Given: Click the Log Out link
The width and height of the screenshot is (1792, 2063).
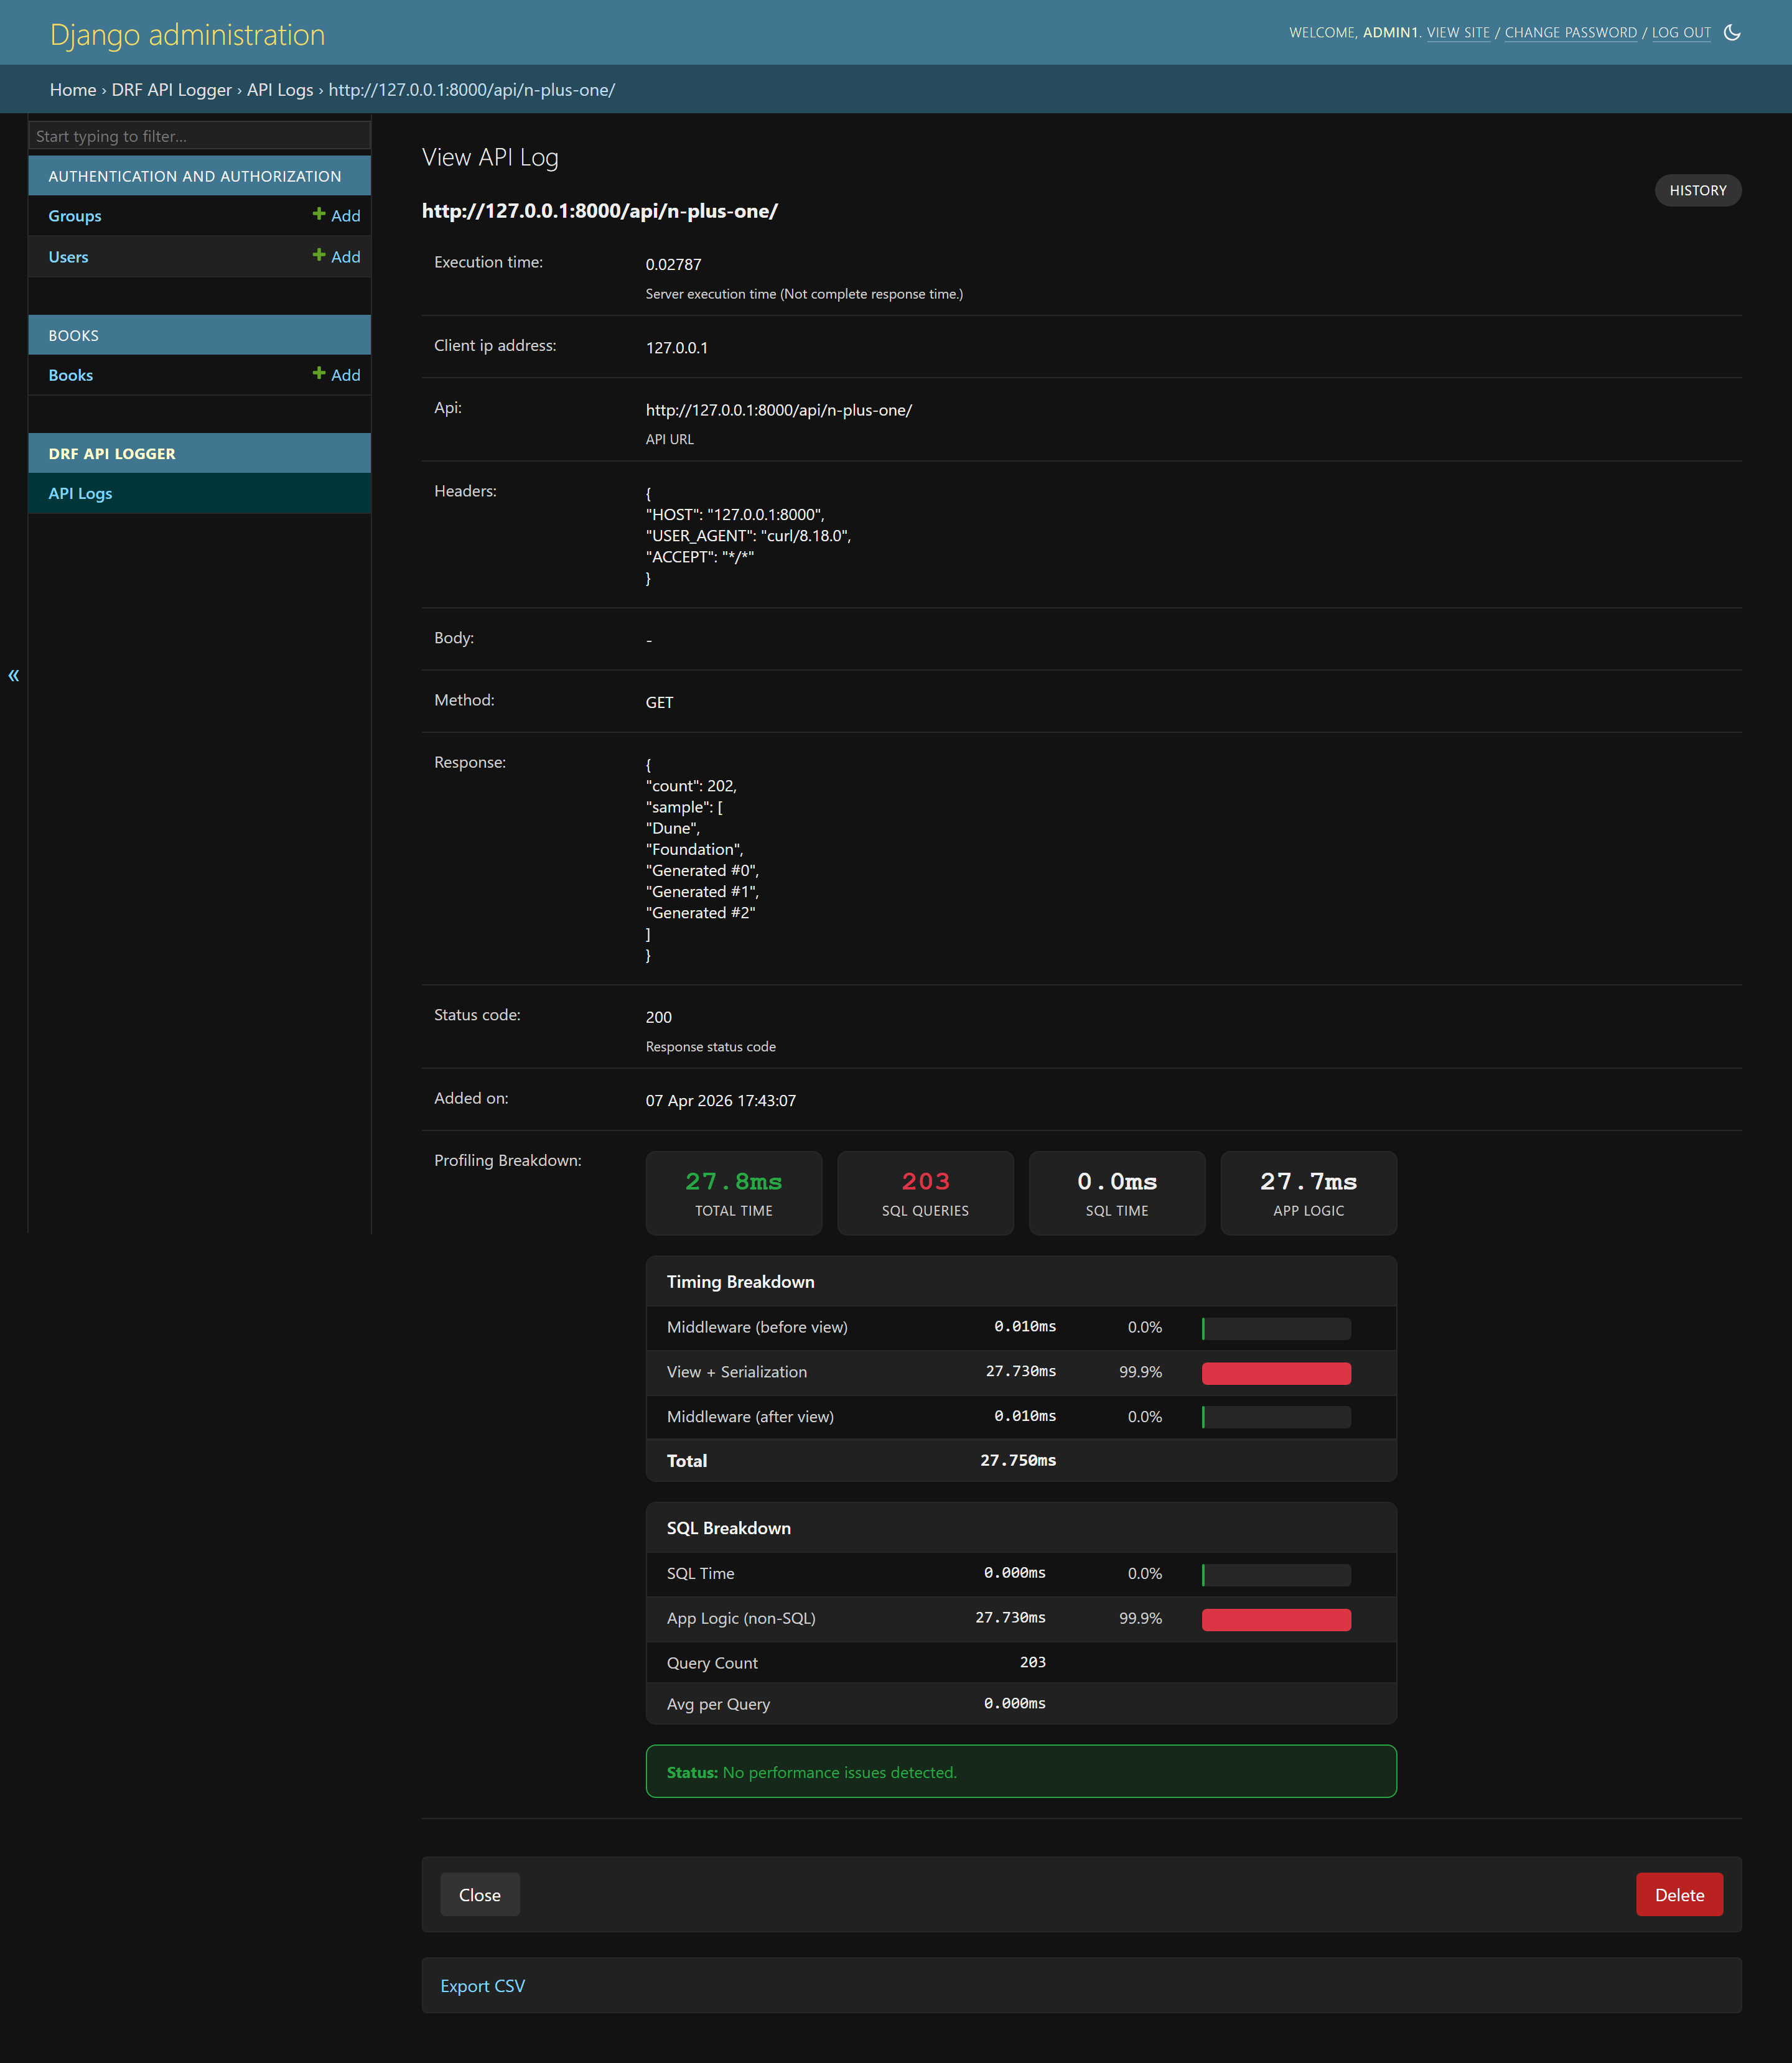Looking at the screenshot, I should point(1681,33).
